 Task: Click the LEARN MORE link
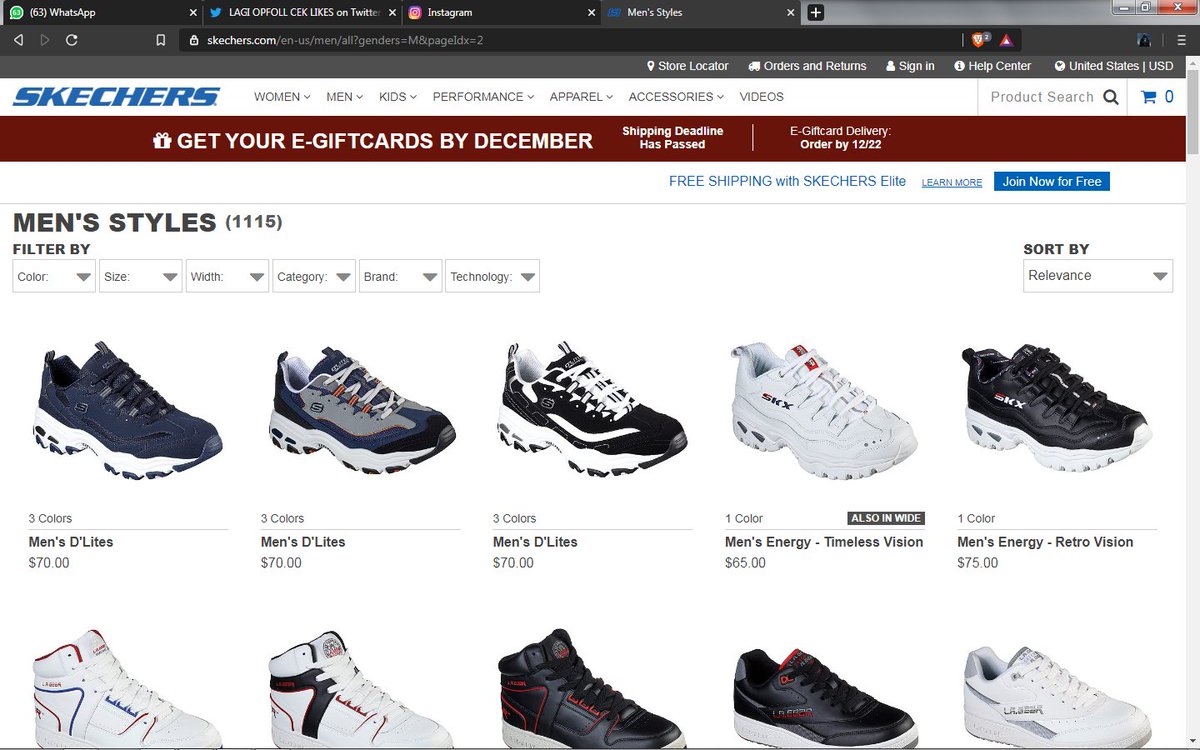pyautogui.click(x=951, y=183)
